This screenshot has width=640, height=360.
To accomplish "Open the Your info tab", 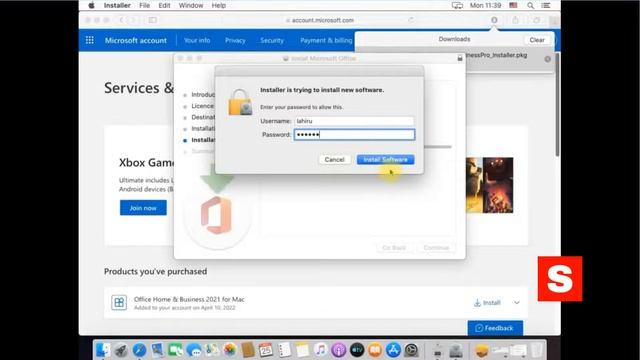I will (x=197, y=40).
